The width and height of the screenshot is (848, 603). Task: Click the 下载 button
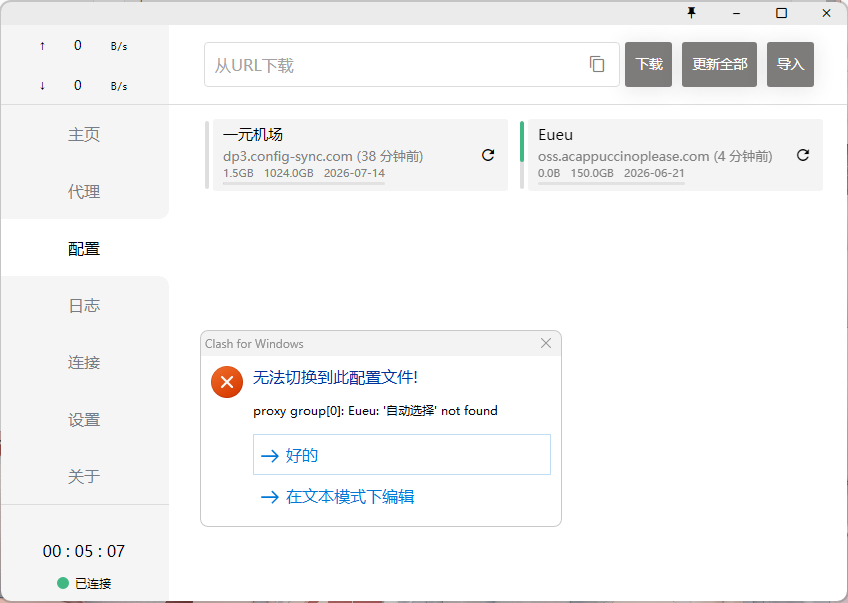tap(648, 64)
